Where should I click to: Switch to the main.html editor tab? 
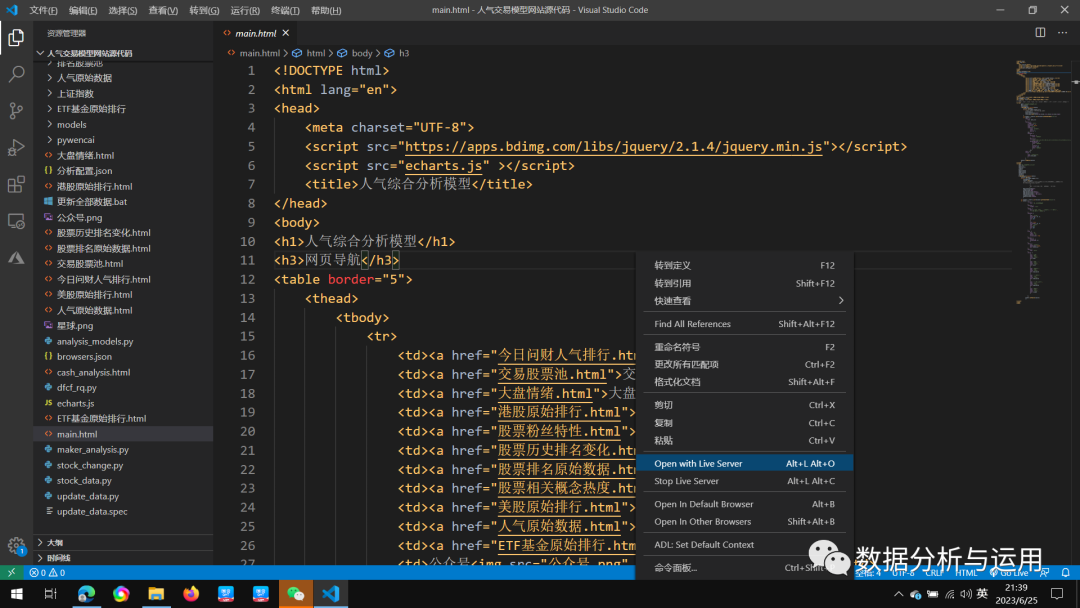tap(256, 33)
